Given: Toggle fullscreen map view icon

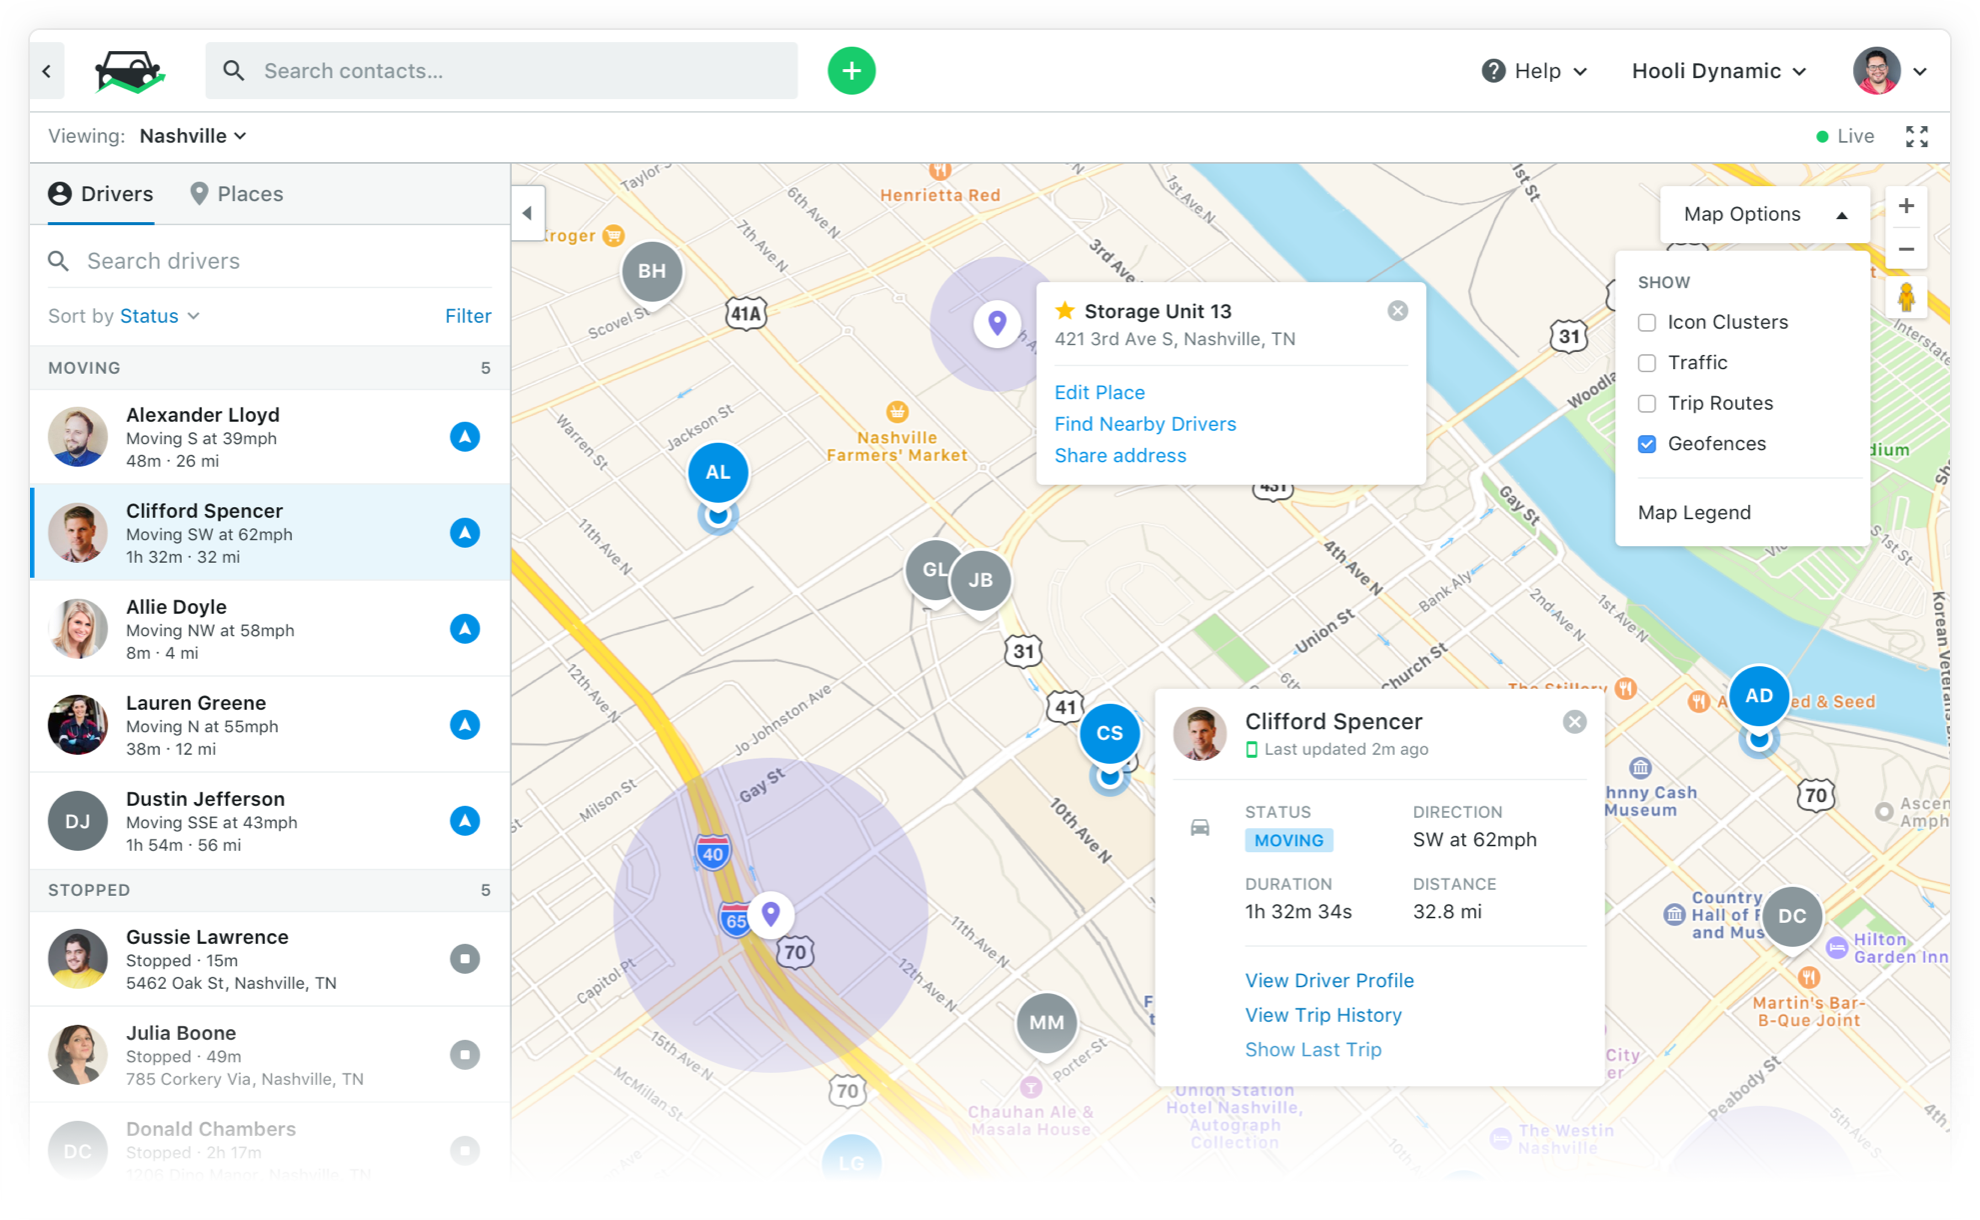Looking at the screenshot, I should [1916, 137].
